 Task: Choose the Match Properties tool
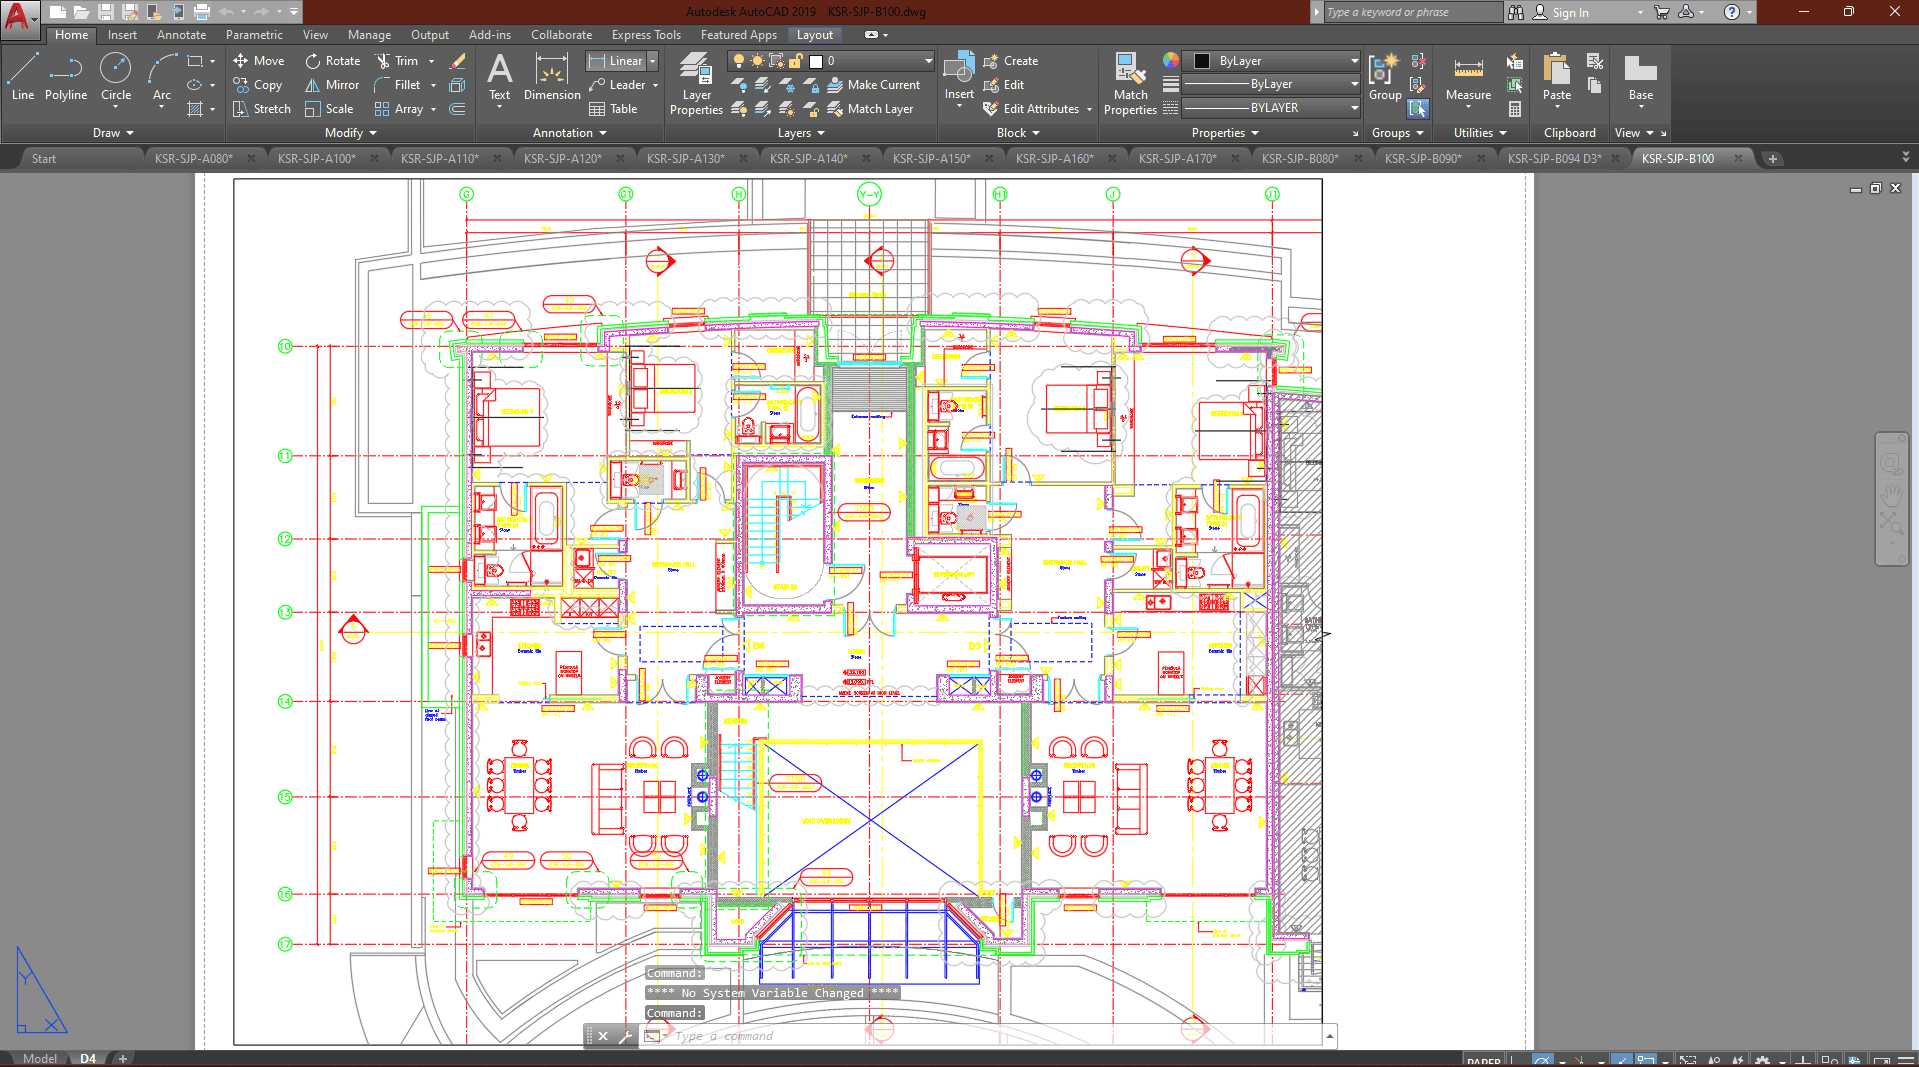tap(1130, 85)
